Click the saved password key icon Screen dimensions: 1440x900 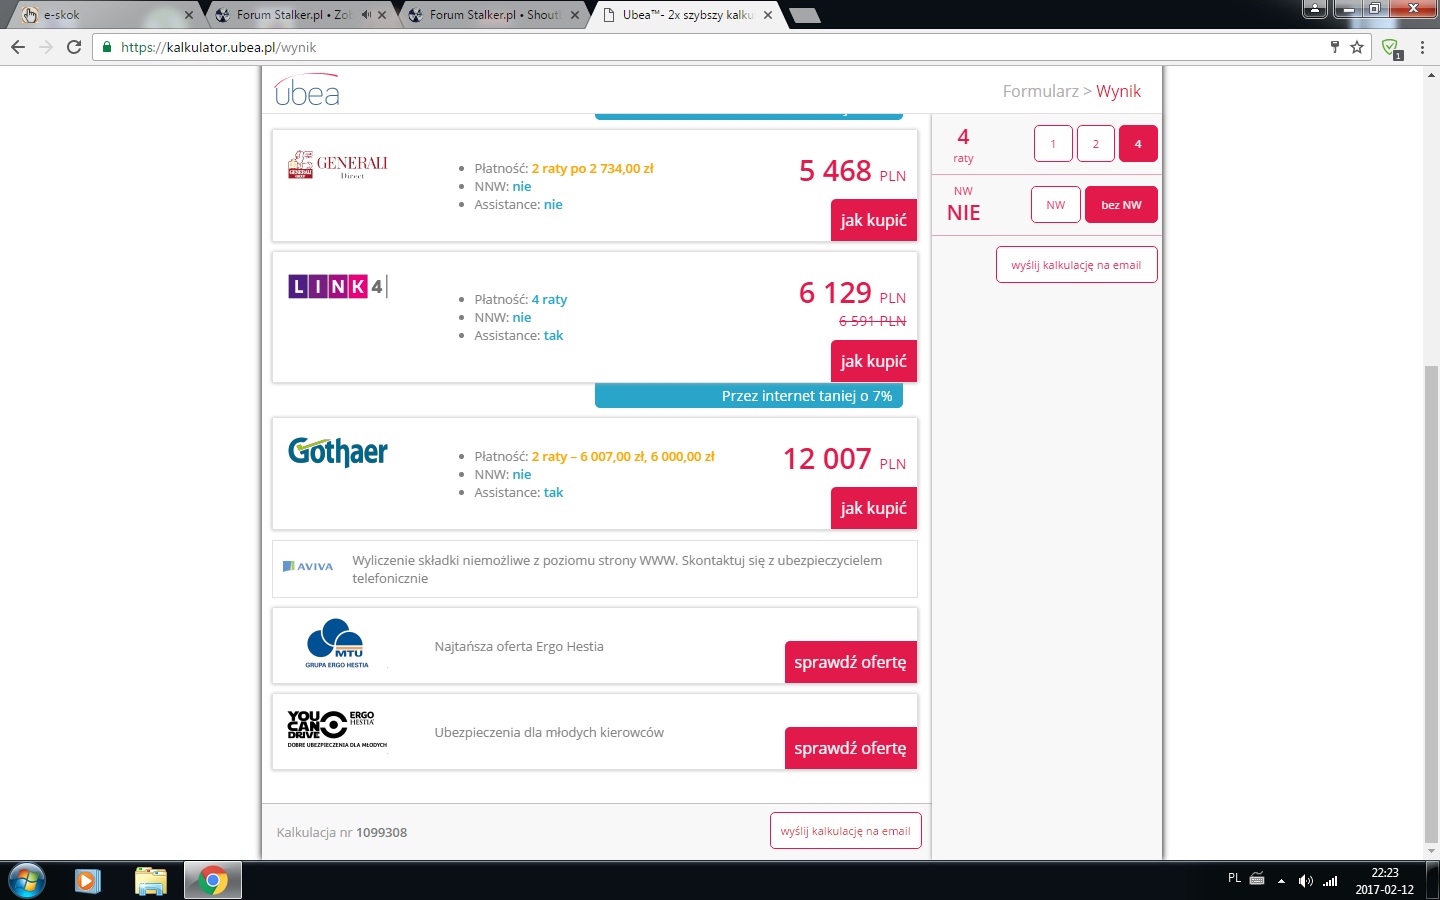coord(1334,47)
